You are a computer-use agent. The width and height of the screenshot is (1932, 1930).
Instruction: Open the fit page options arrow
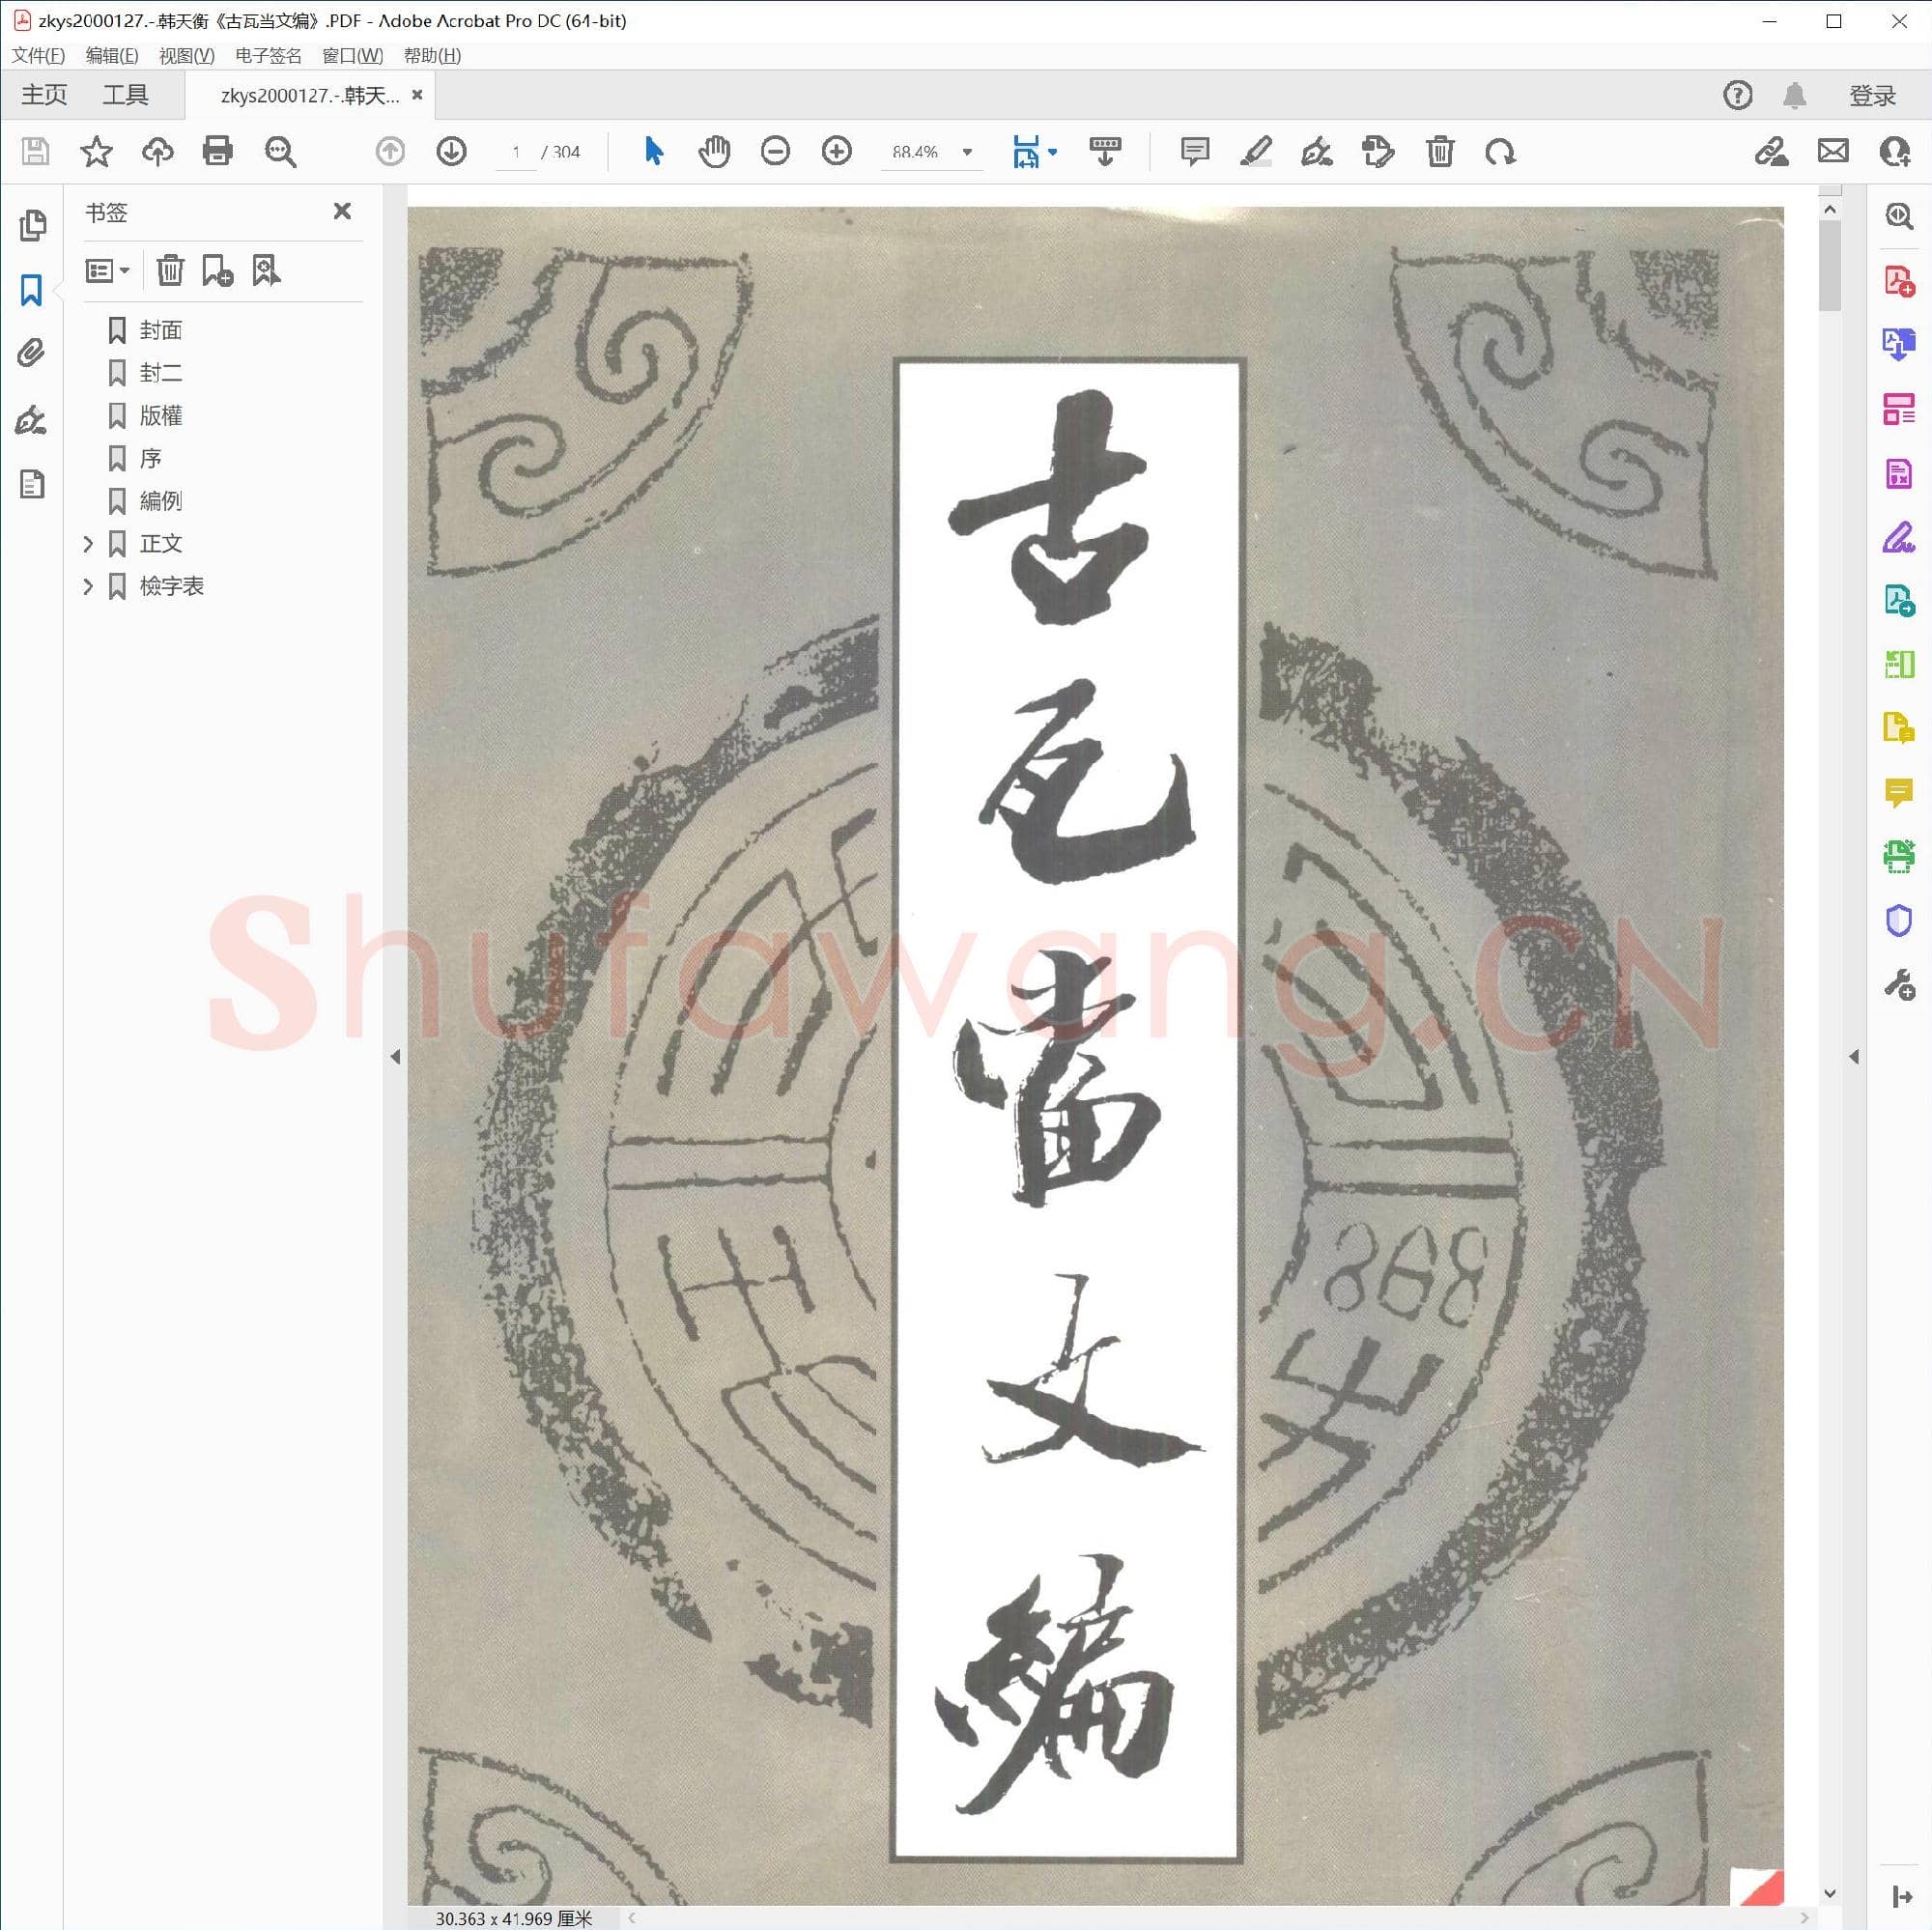[1052, 152]
